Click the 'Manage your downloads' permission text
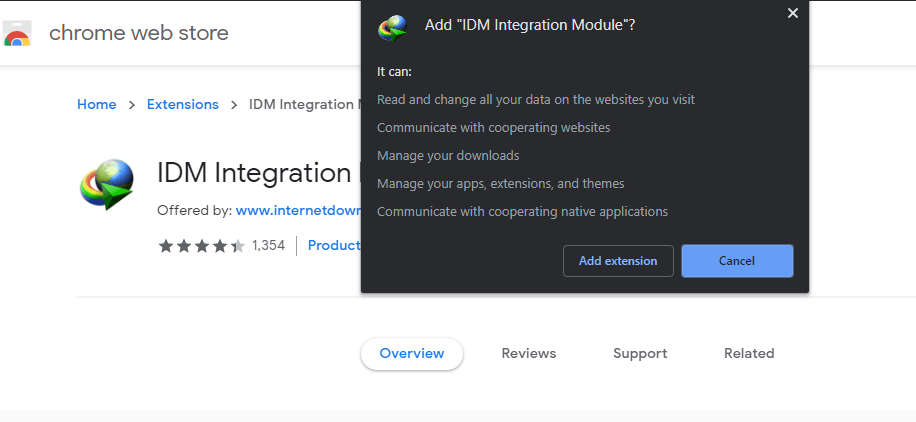Image resolution: width=916 pixels, height=422 pixels. (448, 156)
